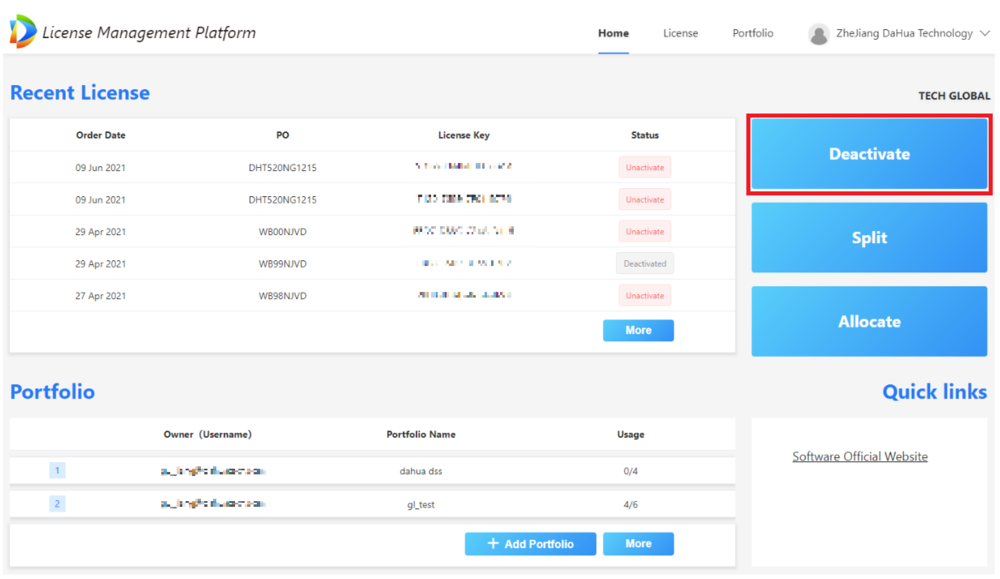Click the Allocate button

point(869,321)
